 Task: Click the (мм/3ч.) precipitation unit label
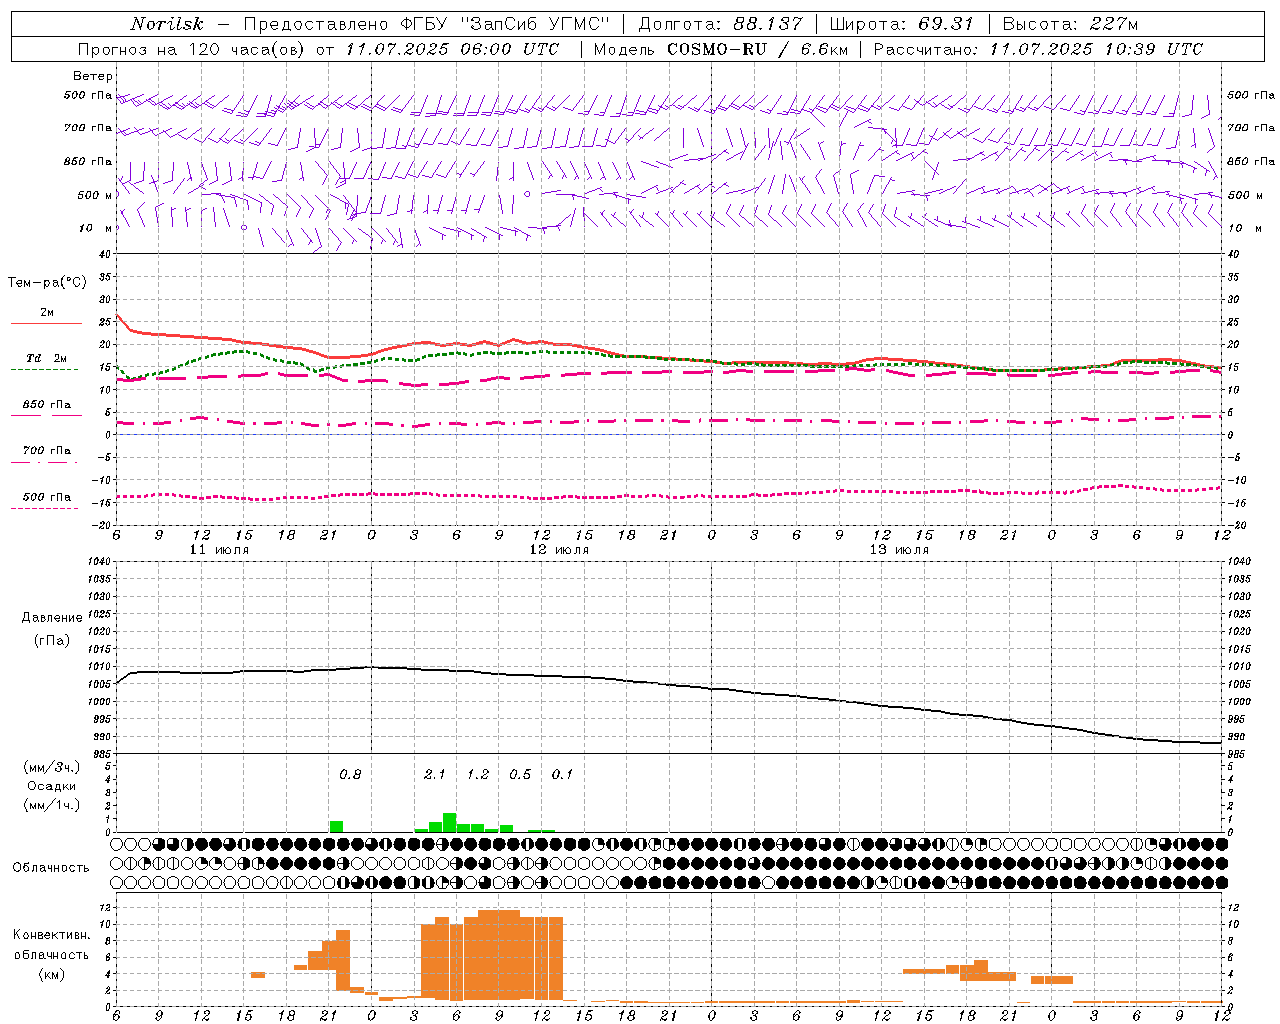point(52,767)
